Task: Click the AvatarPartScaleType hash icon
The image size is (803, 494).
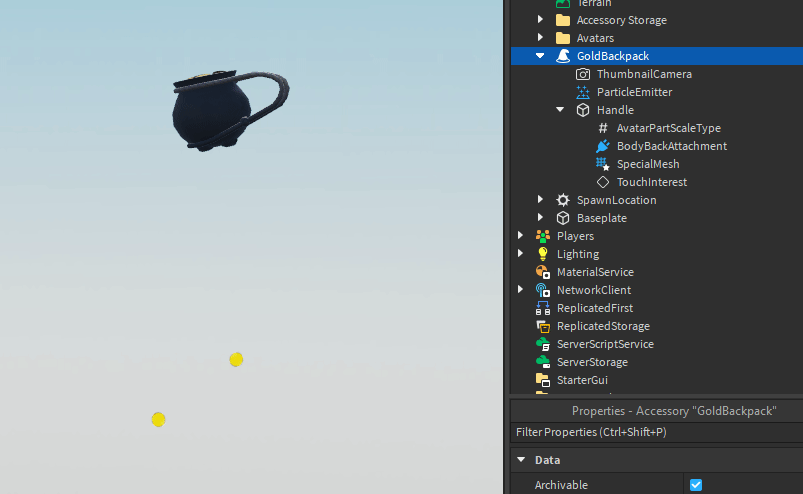Action: [603, 128]
